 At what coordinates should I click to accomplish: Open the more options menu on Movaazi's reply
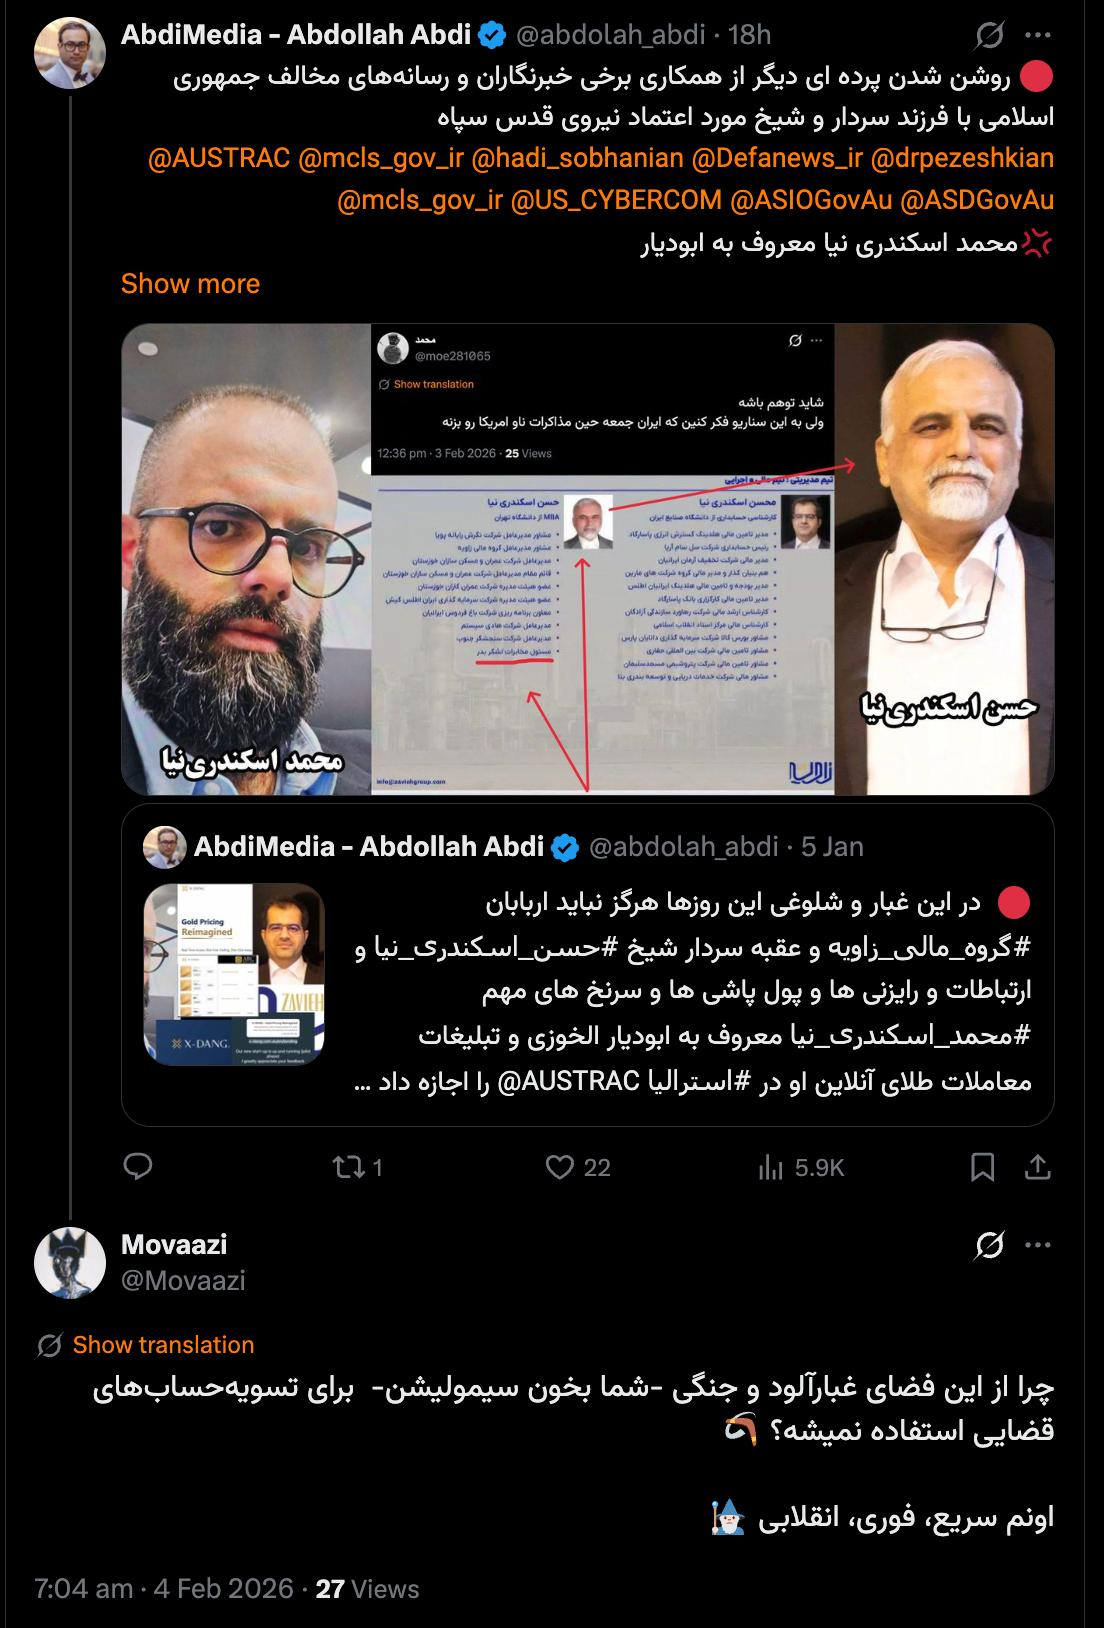coord(1037,1246)
